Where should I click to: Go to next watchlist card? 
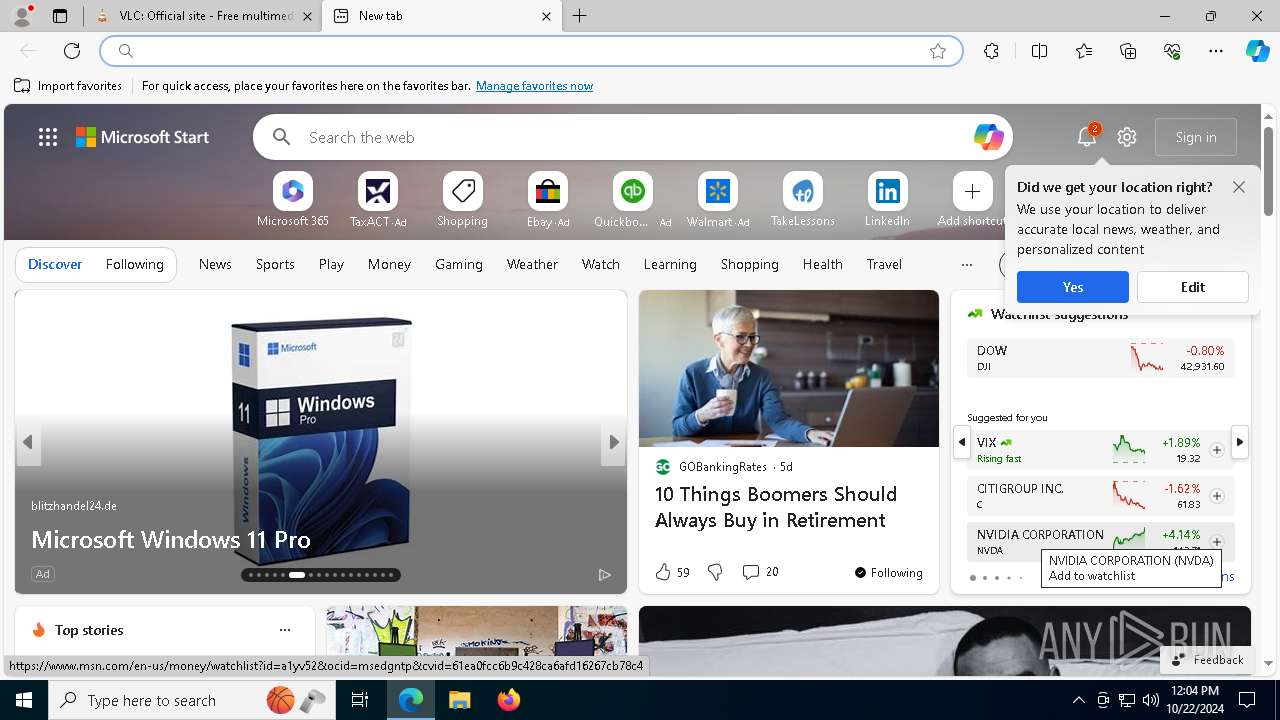coord(1240,442)
